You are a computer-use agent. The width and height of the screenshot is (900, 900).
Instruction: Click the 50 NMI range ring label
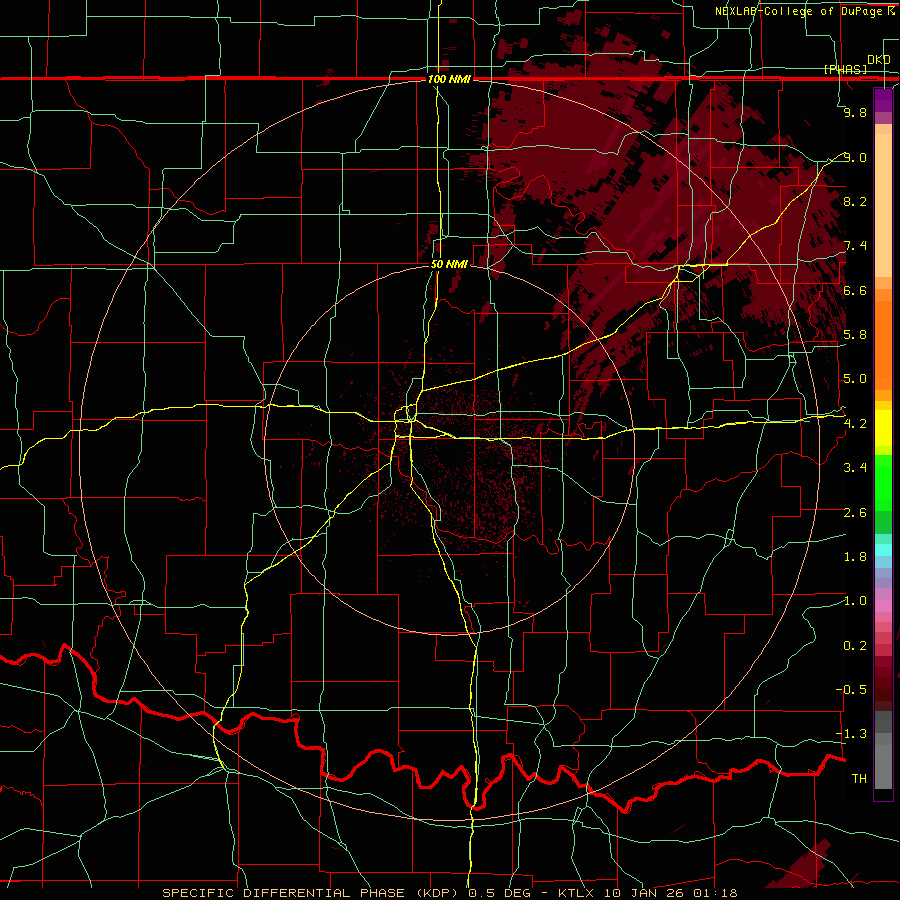pyautogui.click(x=449, y=264)
